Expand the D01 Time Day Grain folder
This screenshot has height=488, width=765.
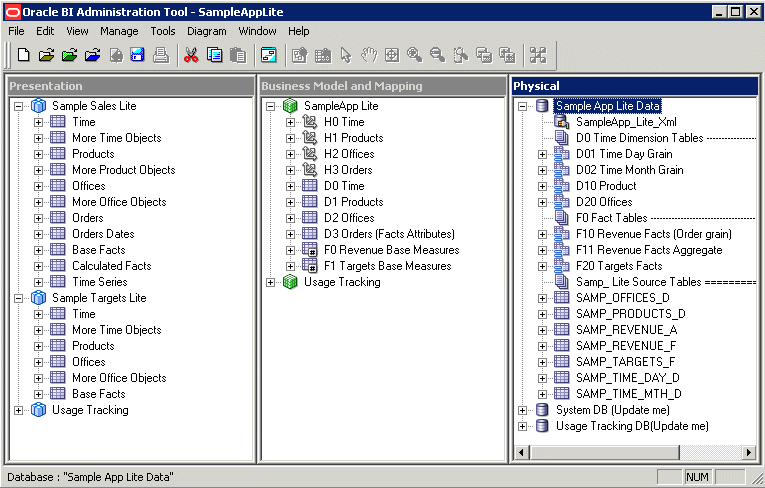(x=542, y=154)
